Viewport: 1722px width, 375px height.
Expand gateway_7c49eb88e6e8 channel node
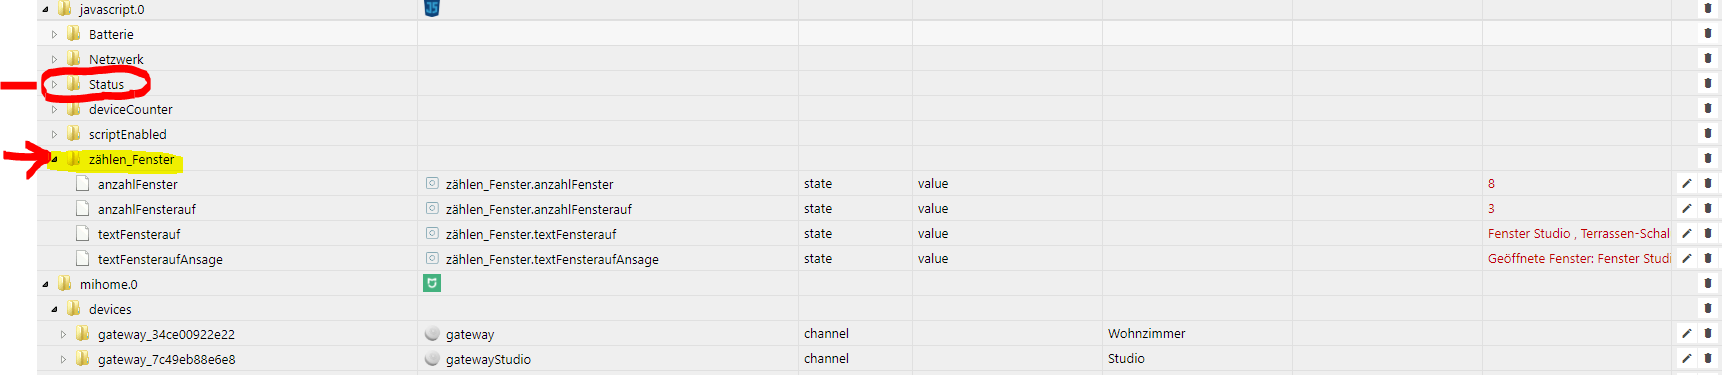(63, 359)
